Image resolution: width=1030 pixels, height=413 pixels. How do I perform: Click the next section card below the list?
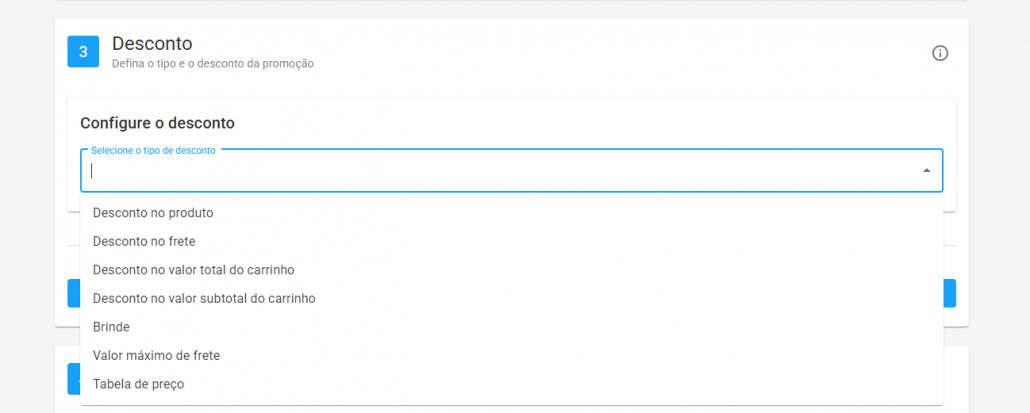tap(956, 378)
